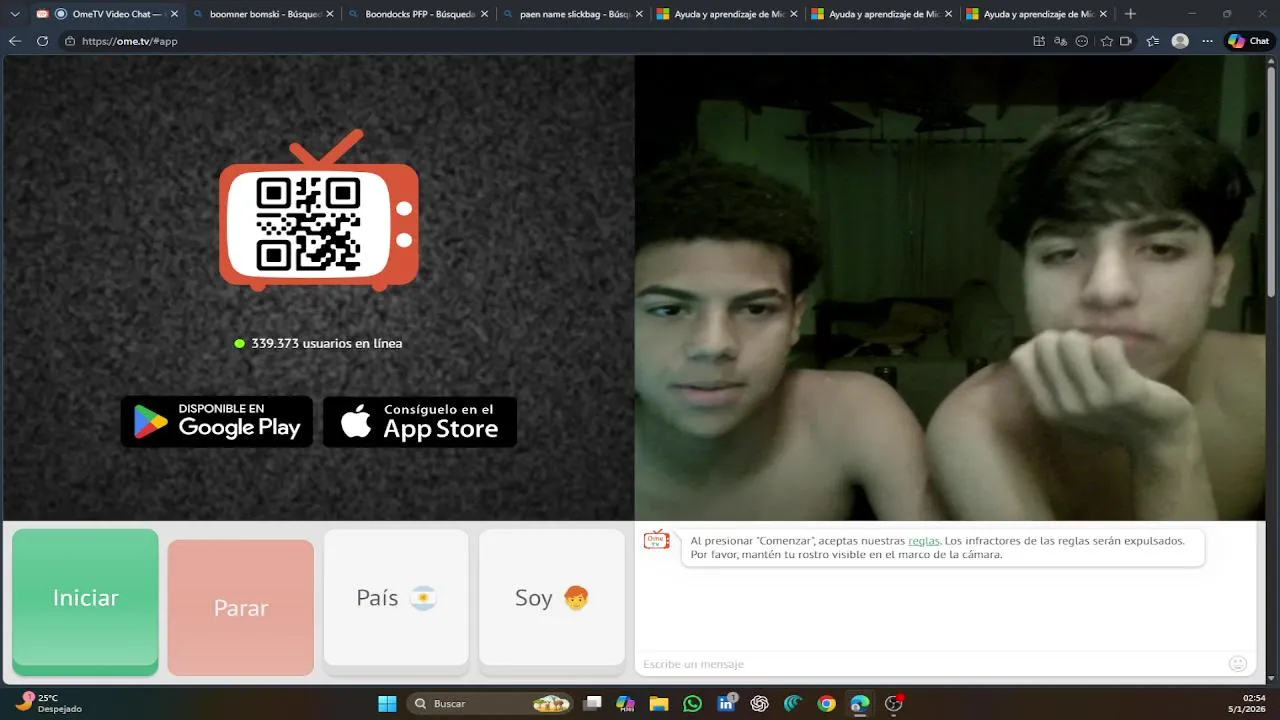Click the Escribe un mensaje field
The width and height of the screenshot is (1280, 720).
(x=930, y=664)
